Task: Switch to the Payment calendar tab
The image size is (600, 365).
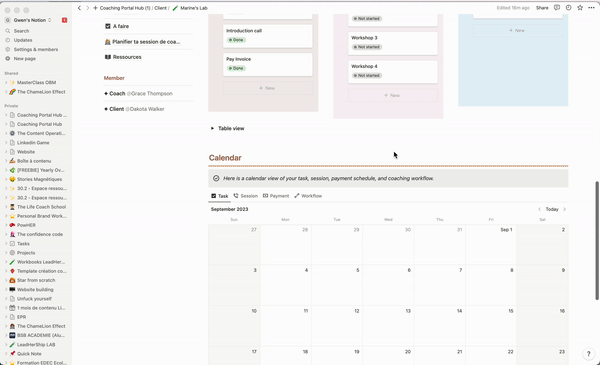Action: [276, 196]
